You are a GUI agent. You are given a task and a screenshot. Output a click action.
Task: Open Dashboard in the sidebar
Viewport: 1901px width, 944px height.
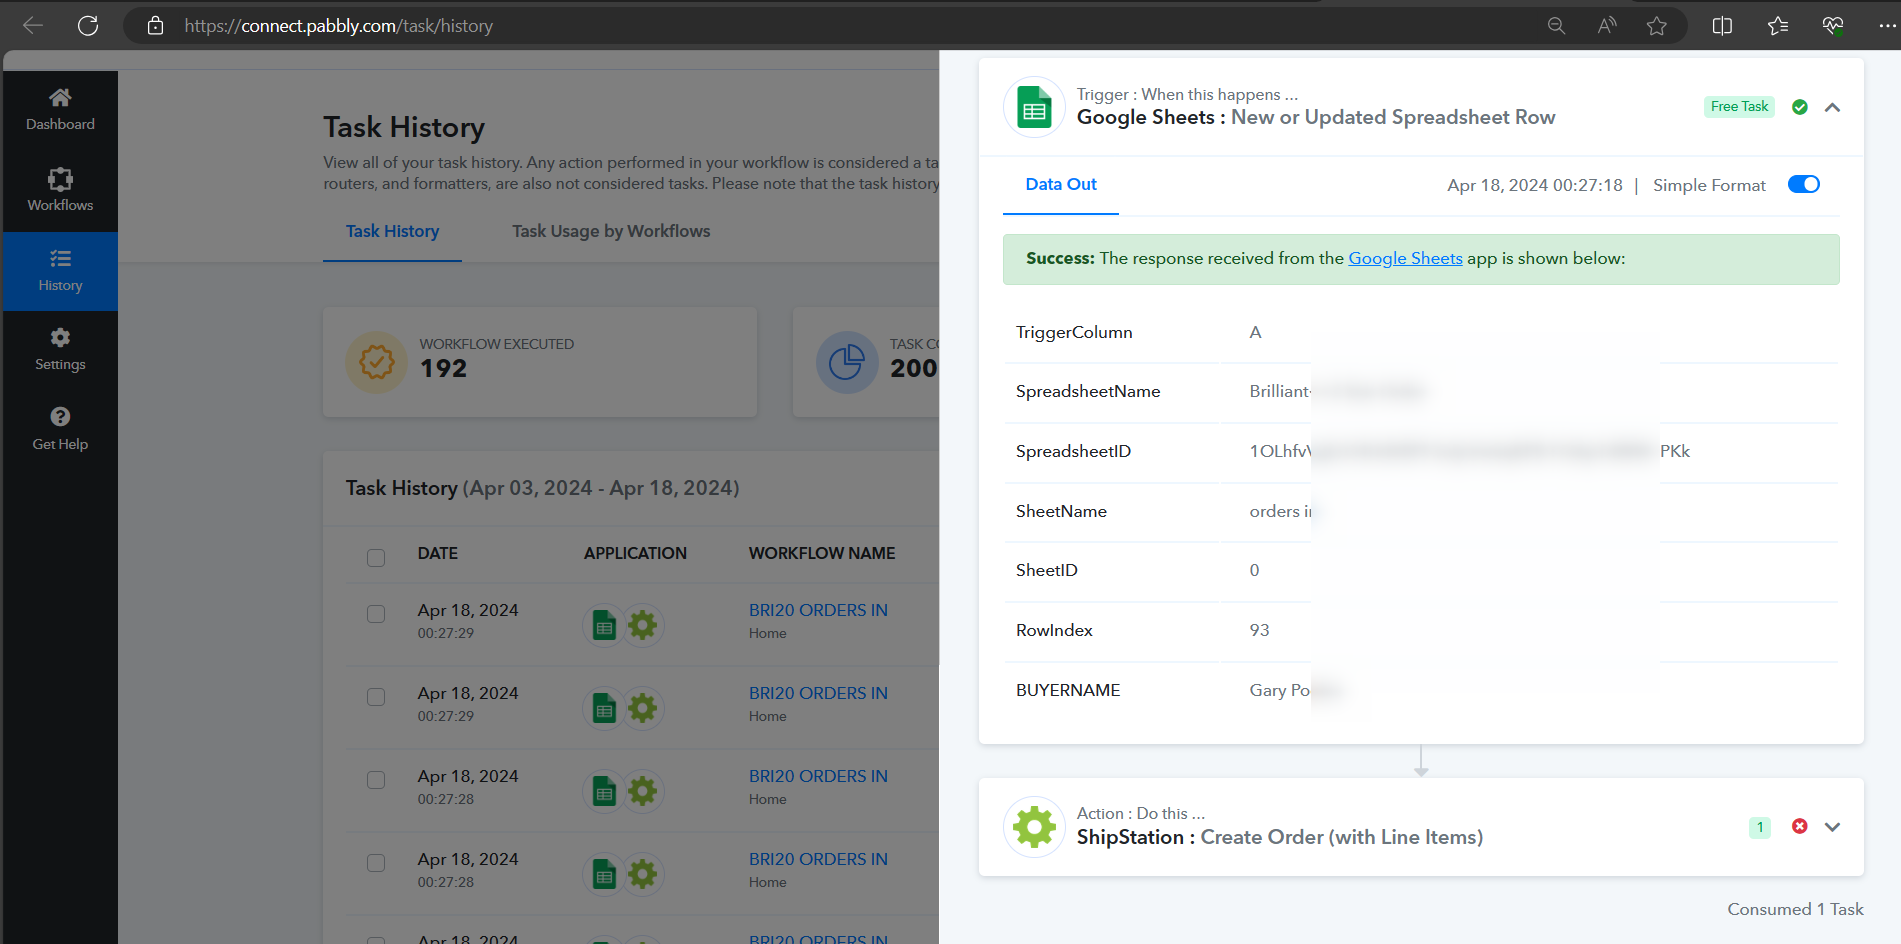pos(60,110)
